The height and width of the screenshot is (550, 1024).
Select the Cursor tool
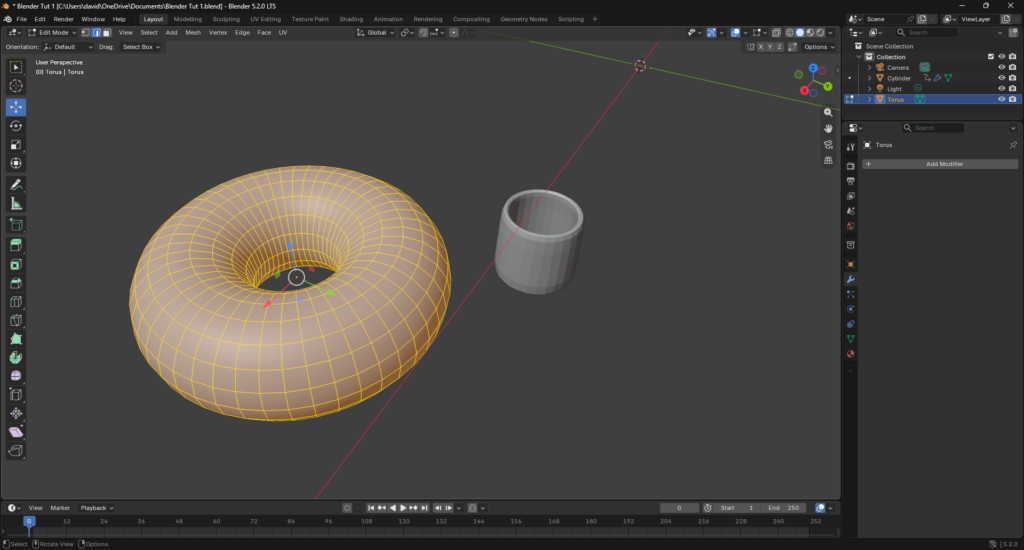click(x=16, y=86)
